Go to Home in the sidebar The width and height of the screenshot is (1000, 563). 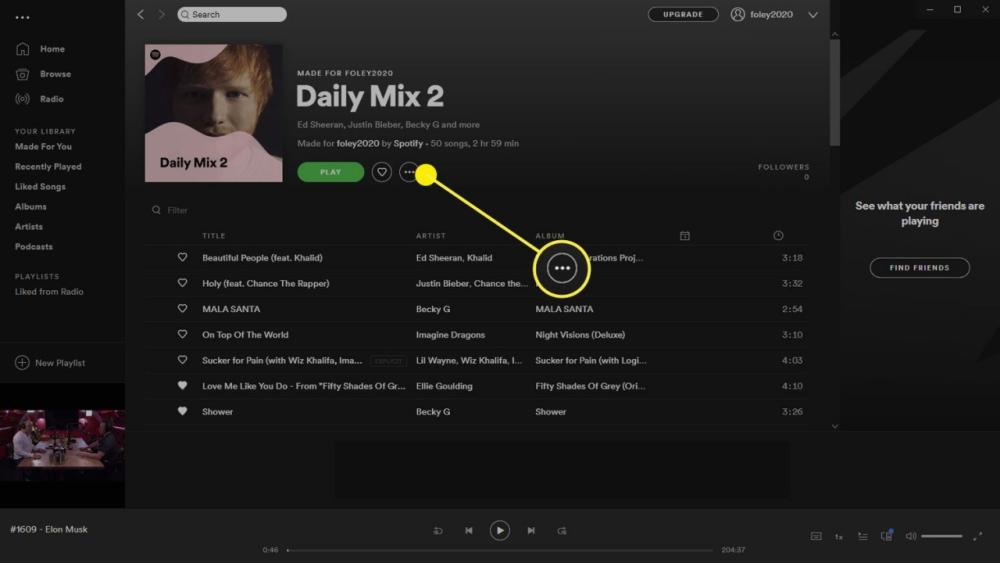pos(52,49)
